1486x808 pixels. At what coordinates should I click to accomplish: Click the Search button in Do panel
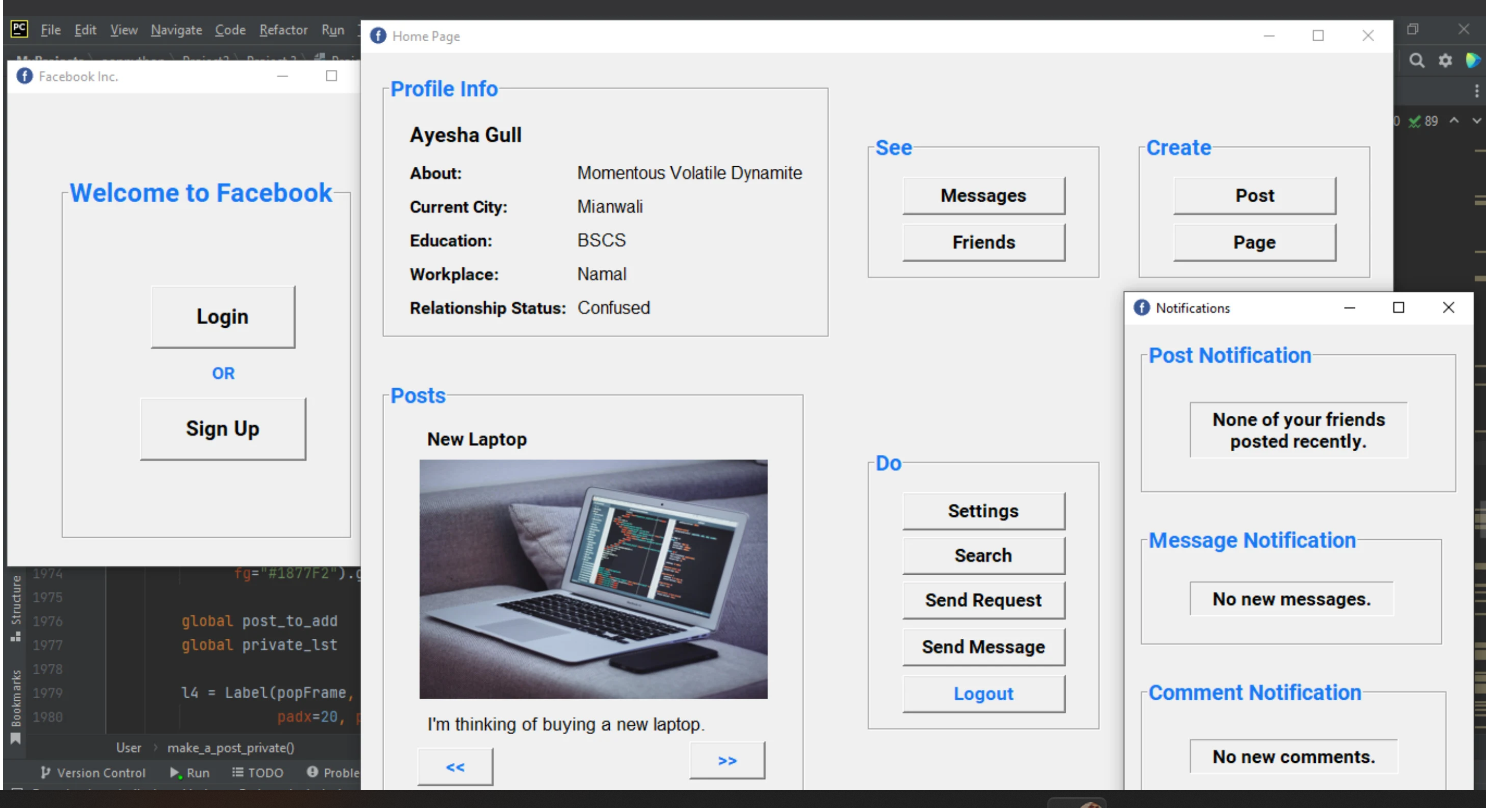point(984,556)
